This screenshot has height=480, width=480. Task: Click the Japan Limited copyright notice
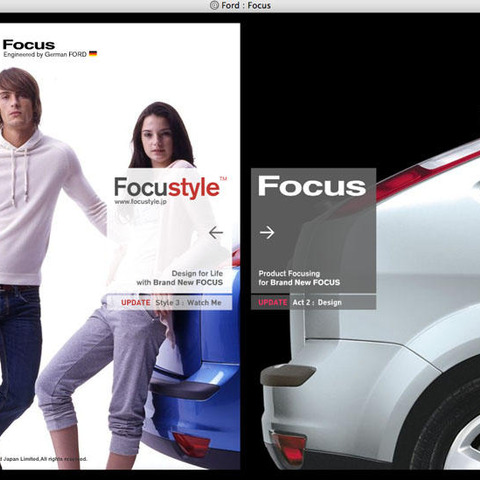pyautogui.click(x=44, y=459)
